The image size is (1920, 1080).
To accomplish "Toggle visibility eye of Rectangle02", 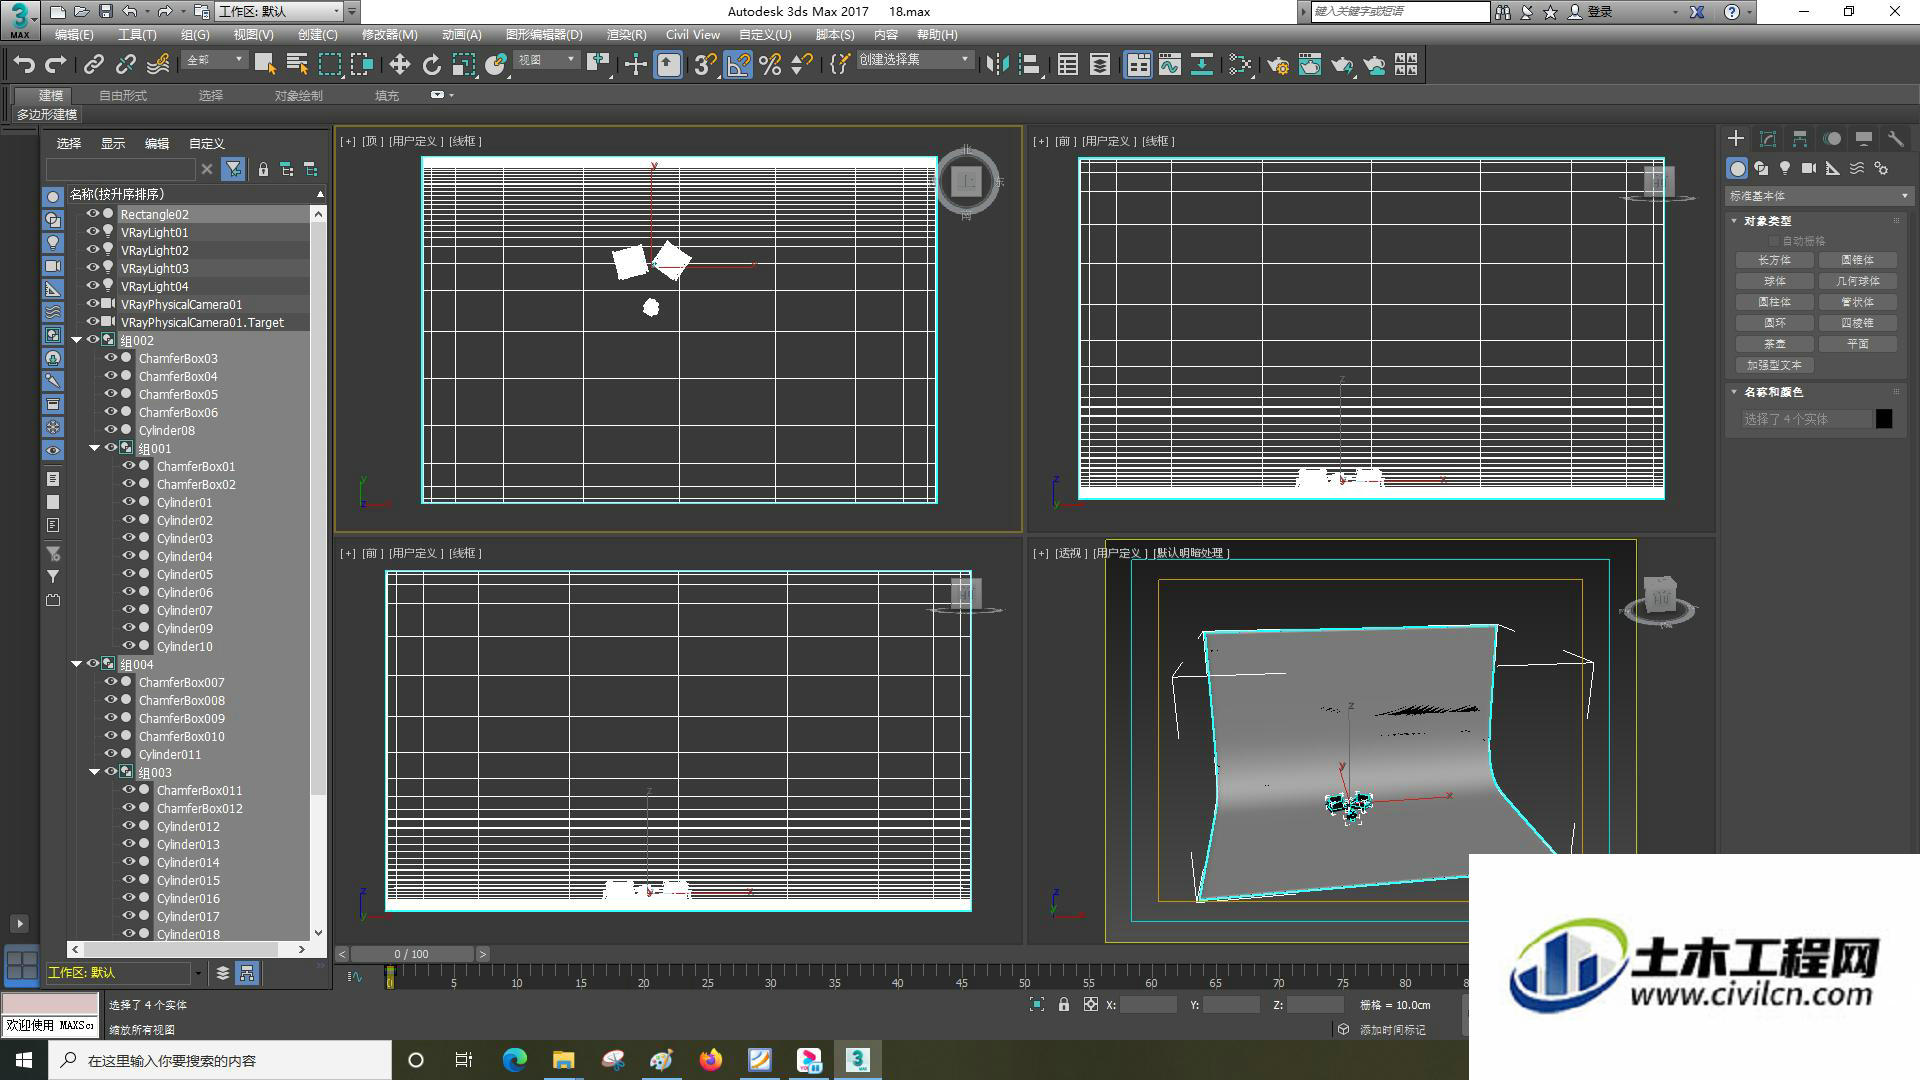I will (x=93, y=214).
